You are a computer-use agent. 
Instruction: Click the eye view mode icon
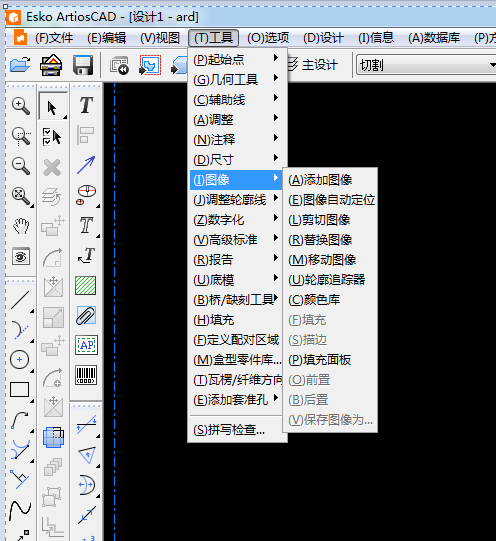coord(21,256)
